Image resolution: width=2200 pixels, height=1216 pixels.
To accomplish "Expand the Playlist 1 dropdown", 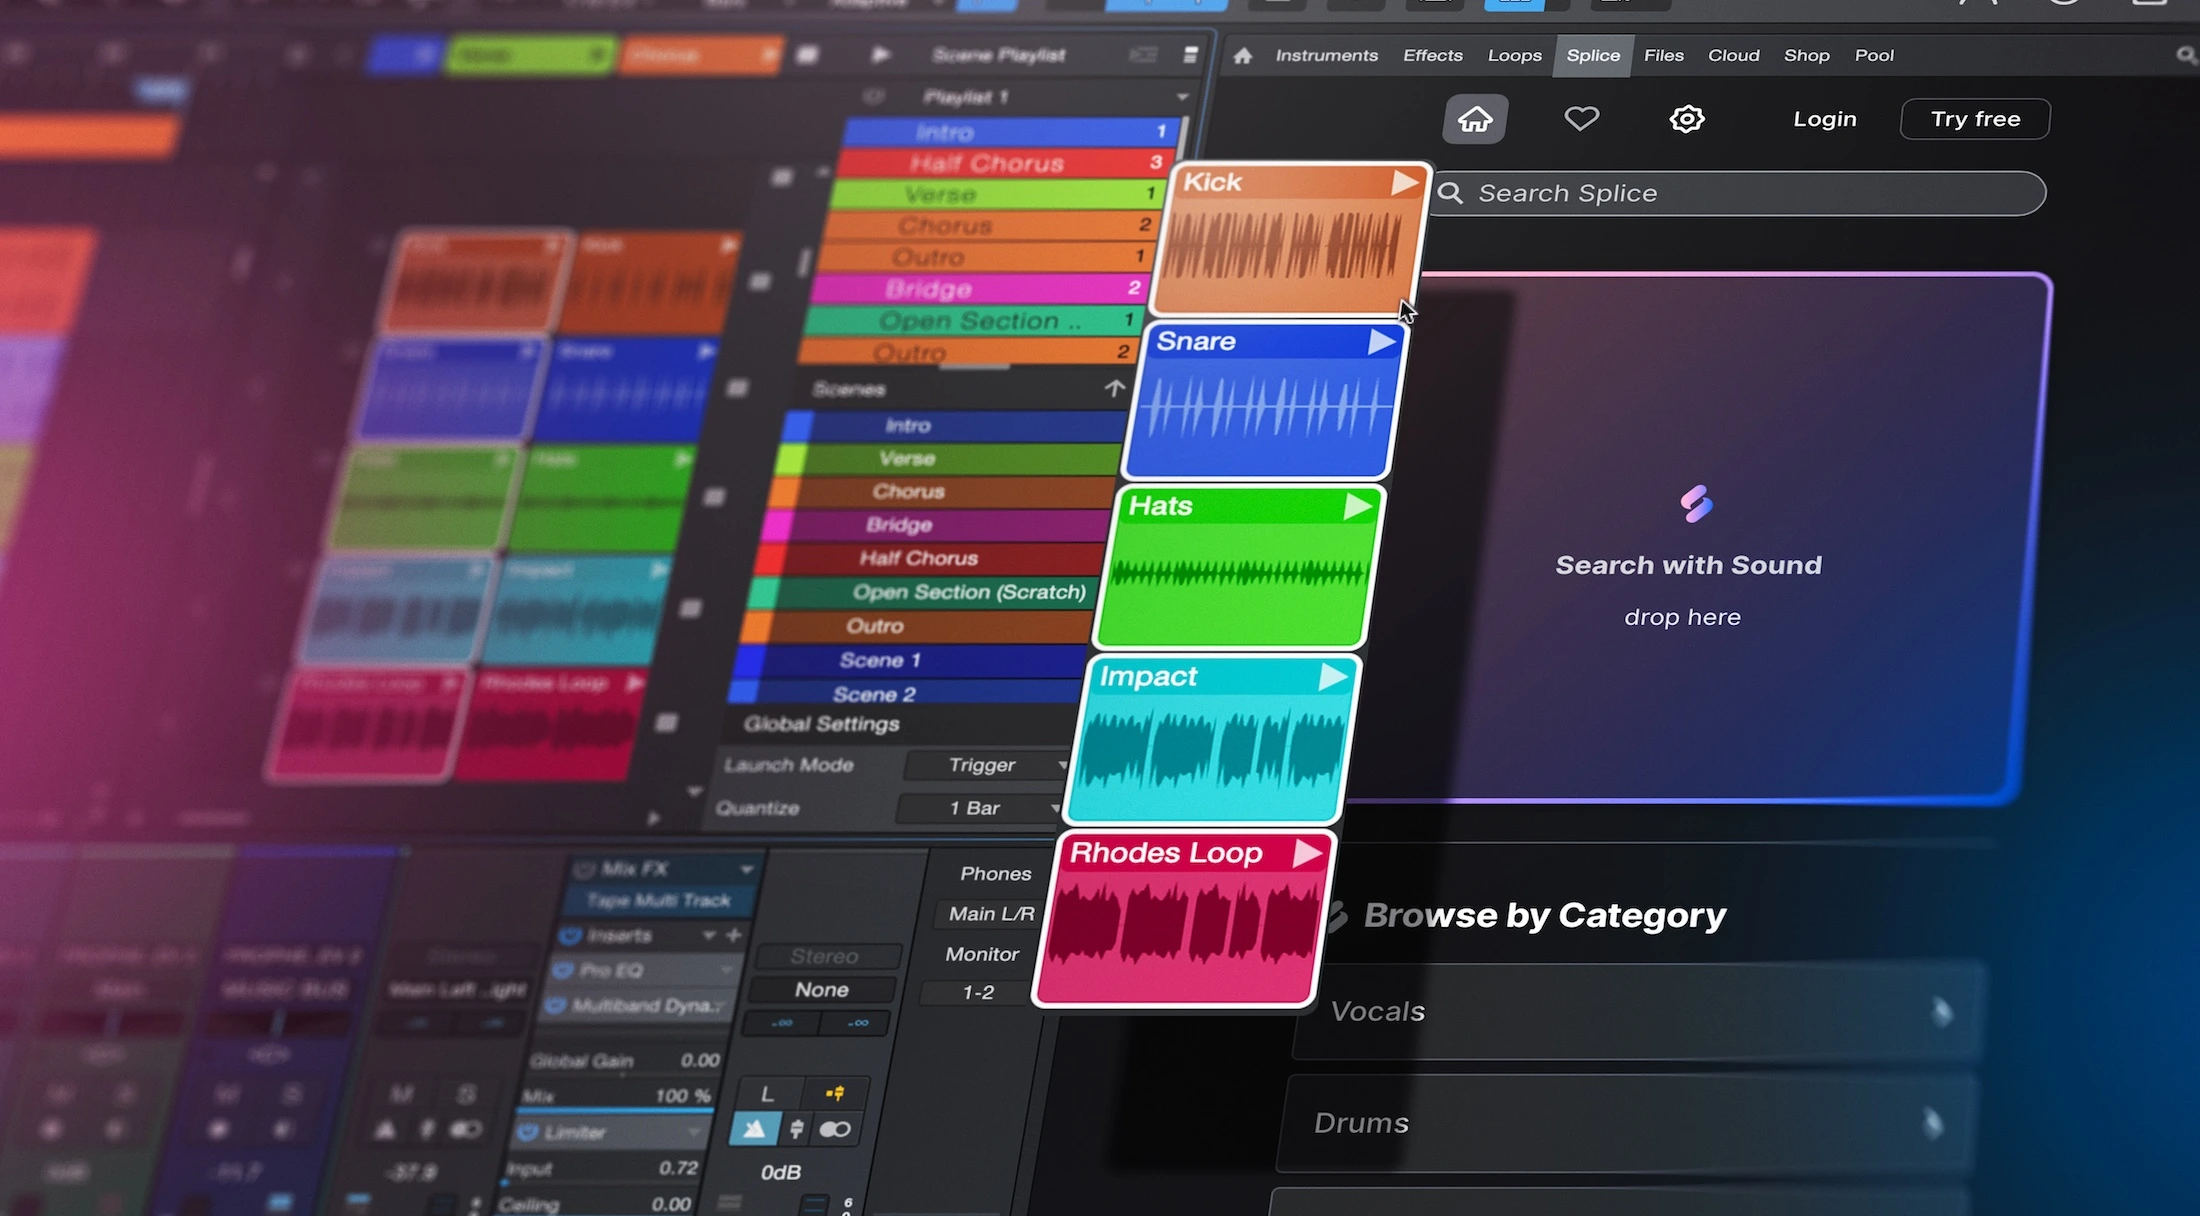I will click(1182, 97).
